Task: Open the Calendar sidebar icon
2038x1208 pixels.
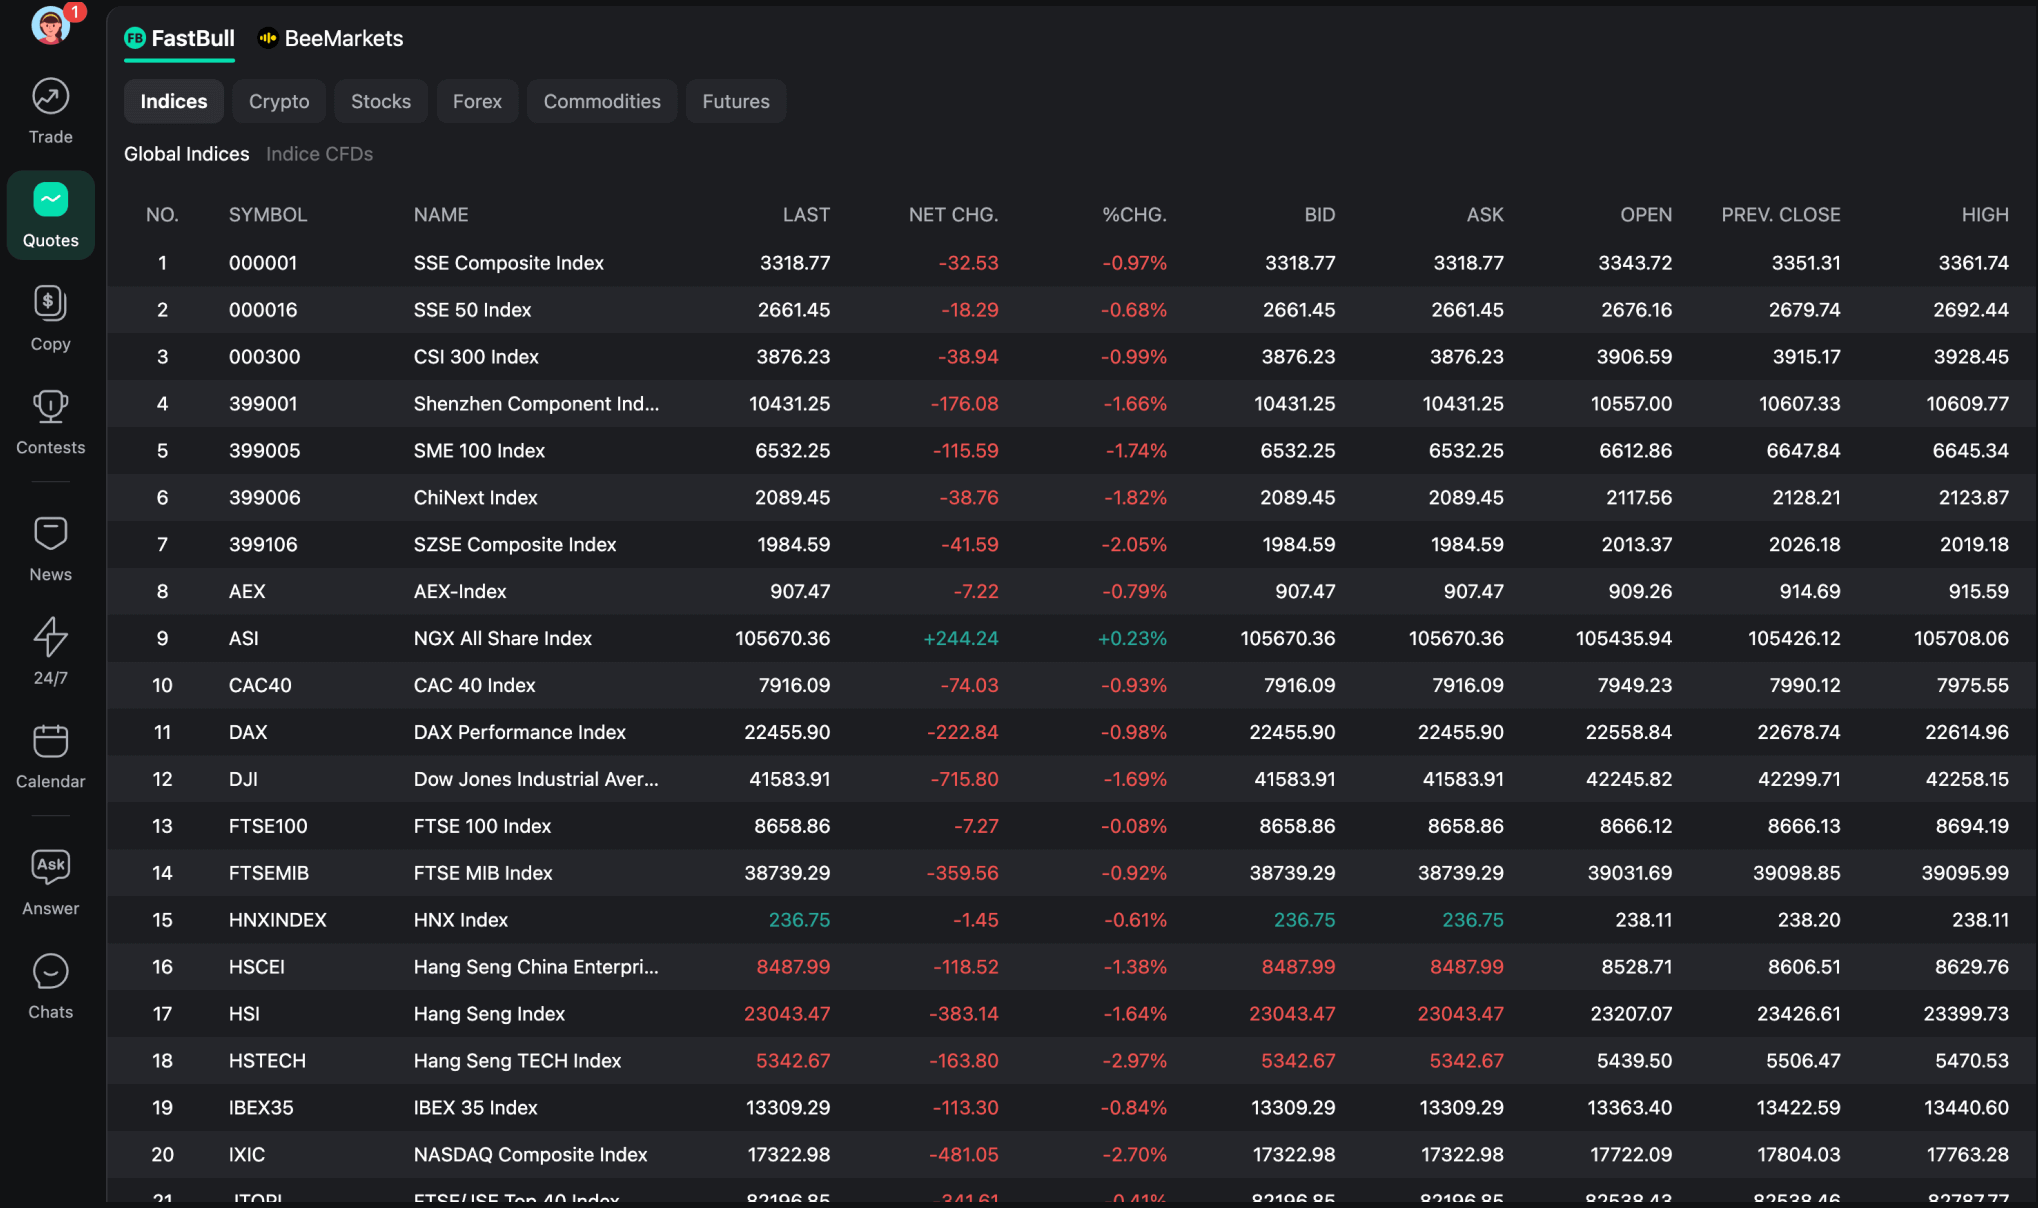Action: 50,755
